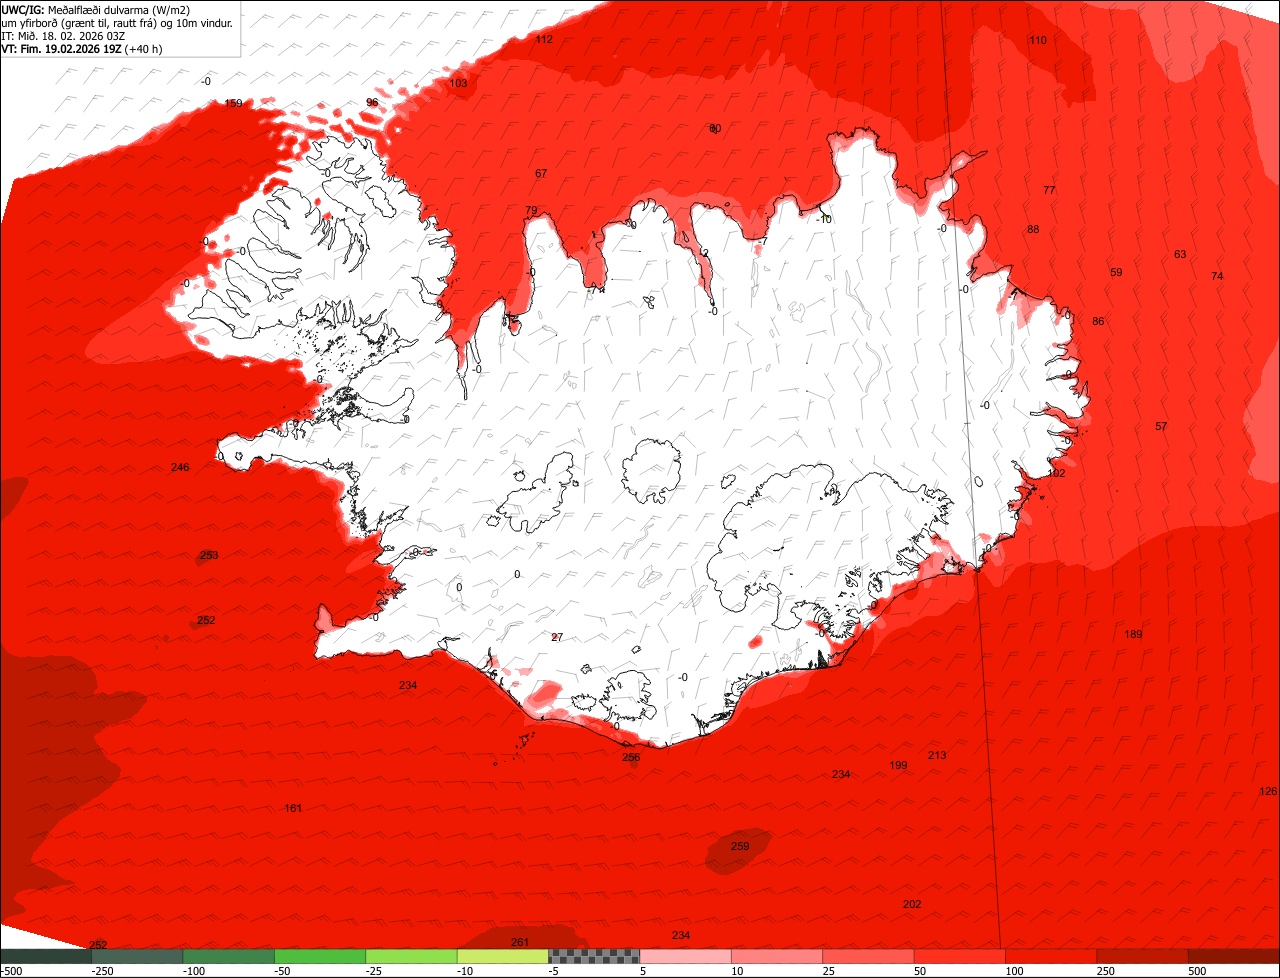This screenshot has height=978, width=1280.
Task: Select the red legend swatch between 50 and 100
Action: 960,956
